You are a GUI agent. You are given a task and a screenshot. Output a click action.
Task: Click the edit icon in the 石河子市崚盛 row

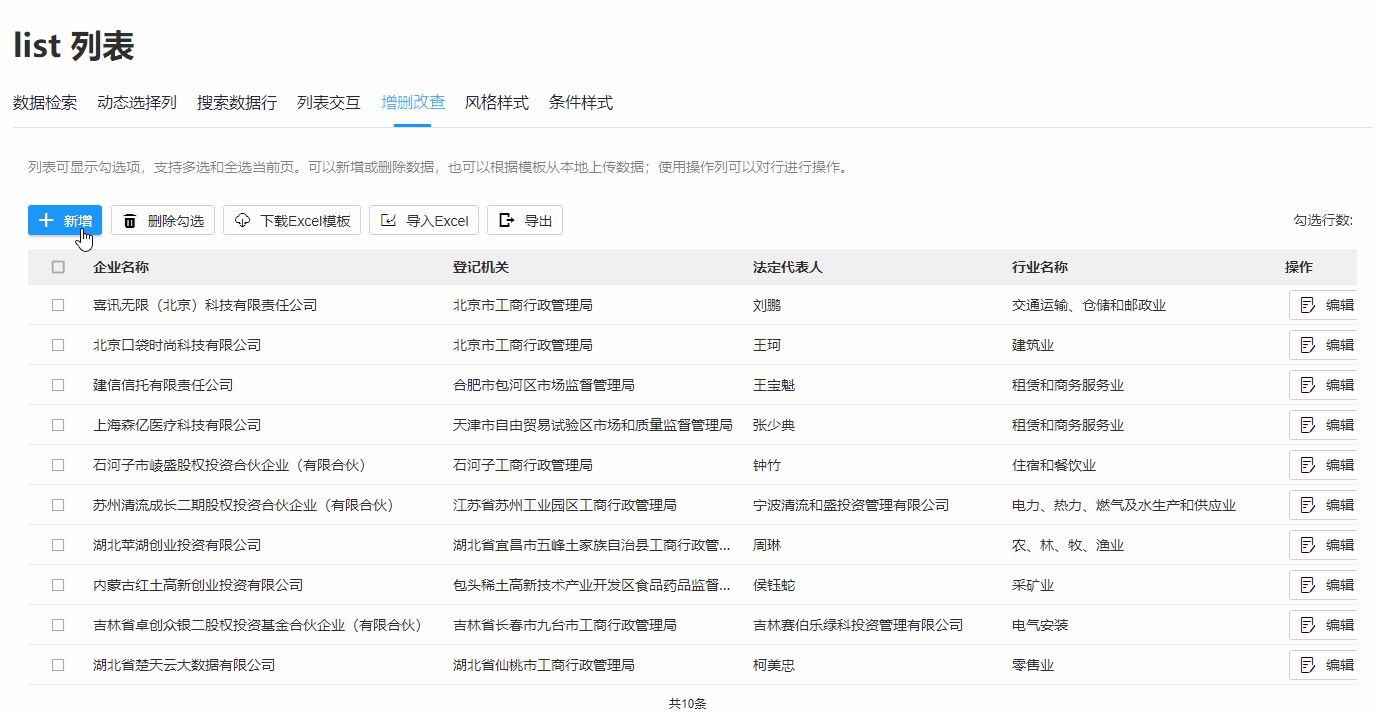(1305, 464)
